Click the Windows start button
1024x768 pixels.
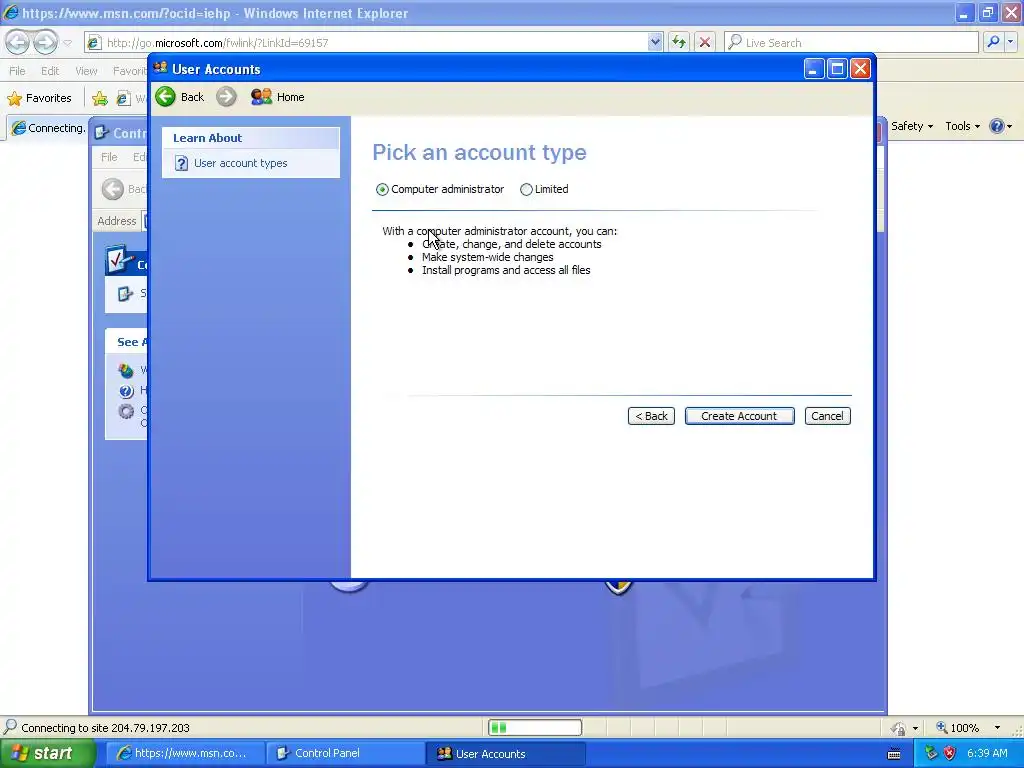click(47, 754)
